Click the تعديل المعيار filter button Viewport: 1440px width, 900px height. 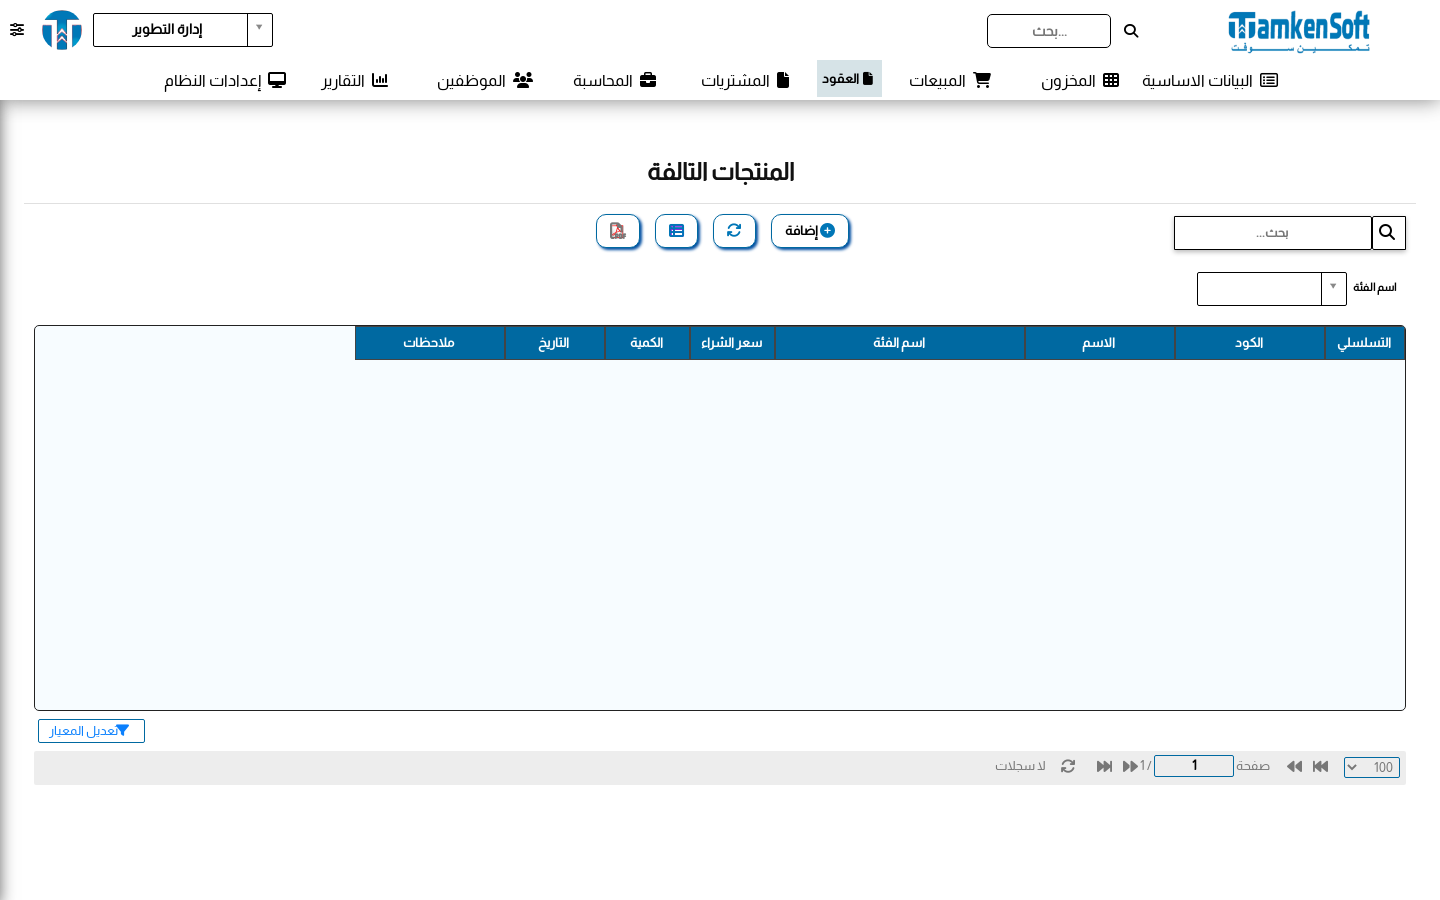pyautogui.click(x=91, y=731)
